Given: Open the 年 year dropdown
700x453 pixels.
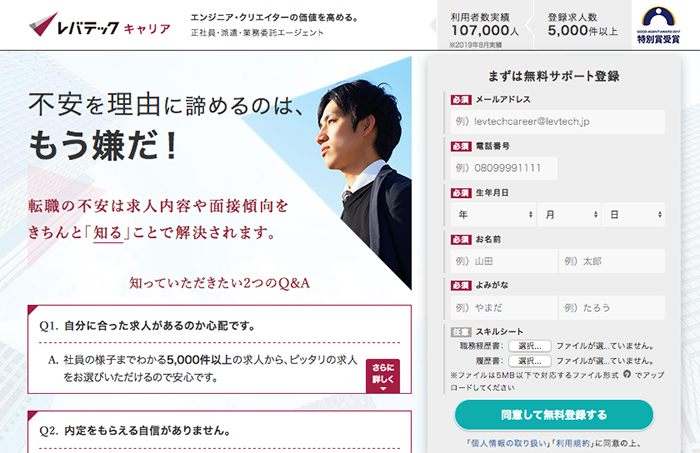Looking at the screenshot, I should [493, 215].
